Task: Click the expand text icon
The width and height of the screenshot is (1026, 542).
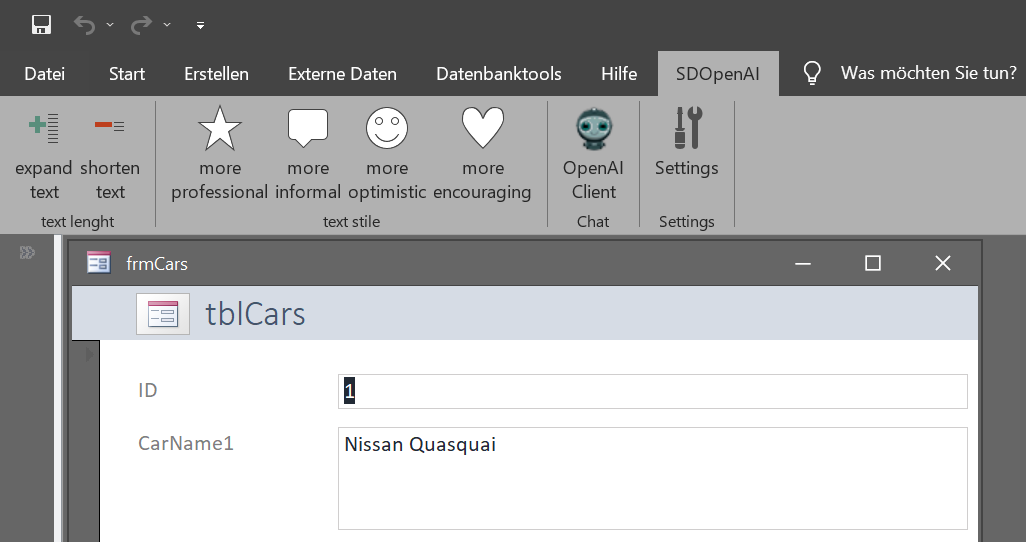Action: pyautogui.click(x=44, y=128)
